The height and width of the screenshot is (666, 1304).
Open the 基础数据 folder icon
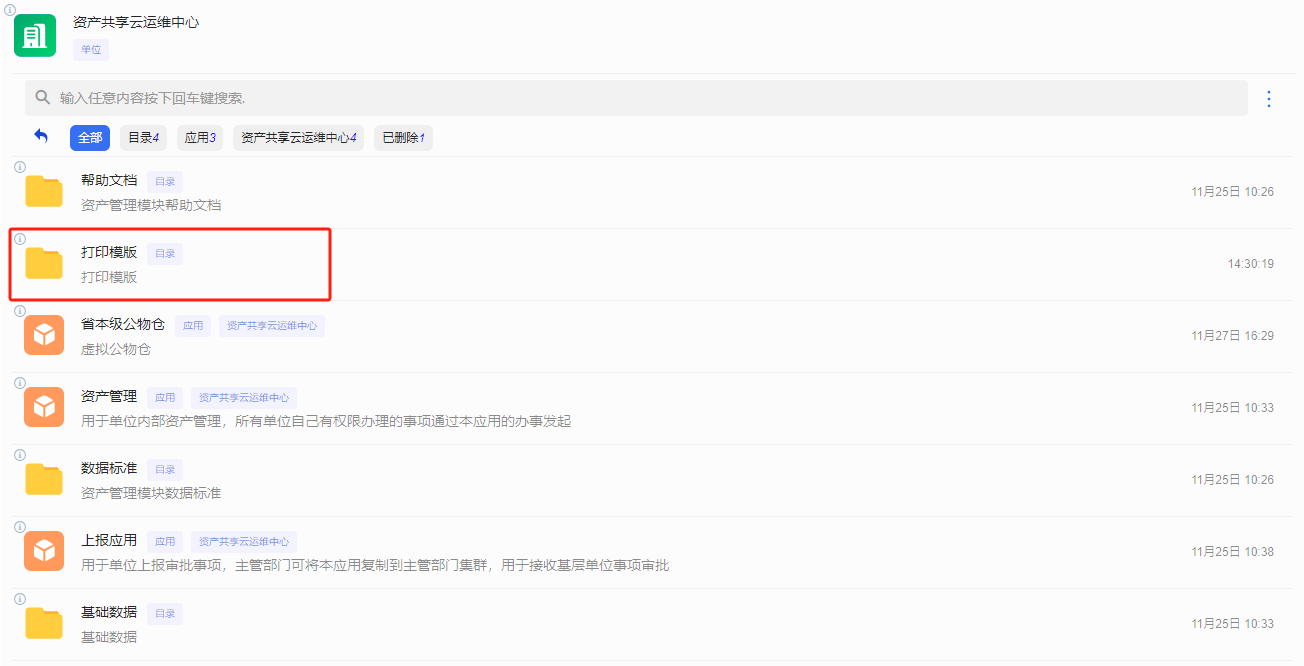point(44,623)
